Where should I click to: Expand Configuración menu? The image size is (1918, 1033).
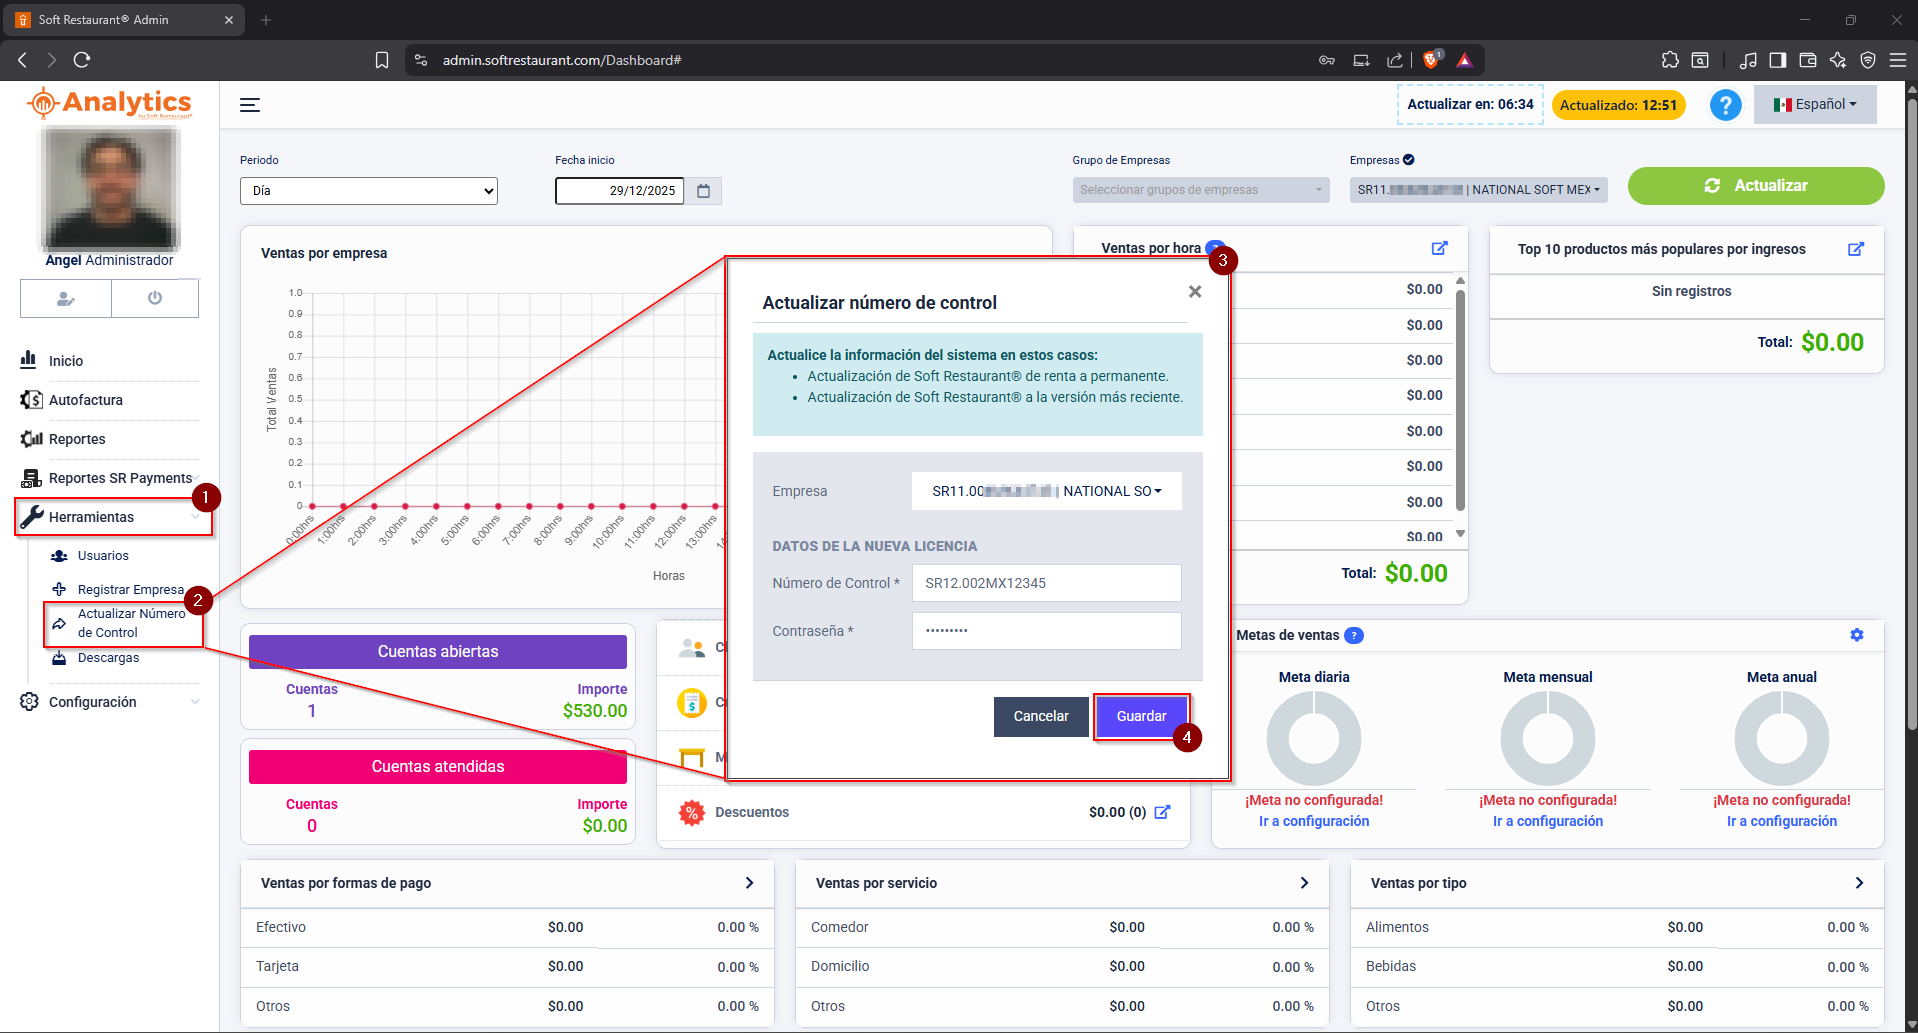[x=109, y=702]
